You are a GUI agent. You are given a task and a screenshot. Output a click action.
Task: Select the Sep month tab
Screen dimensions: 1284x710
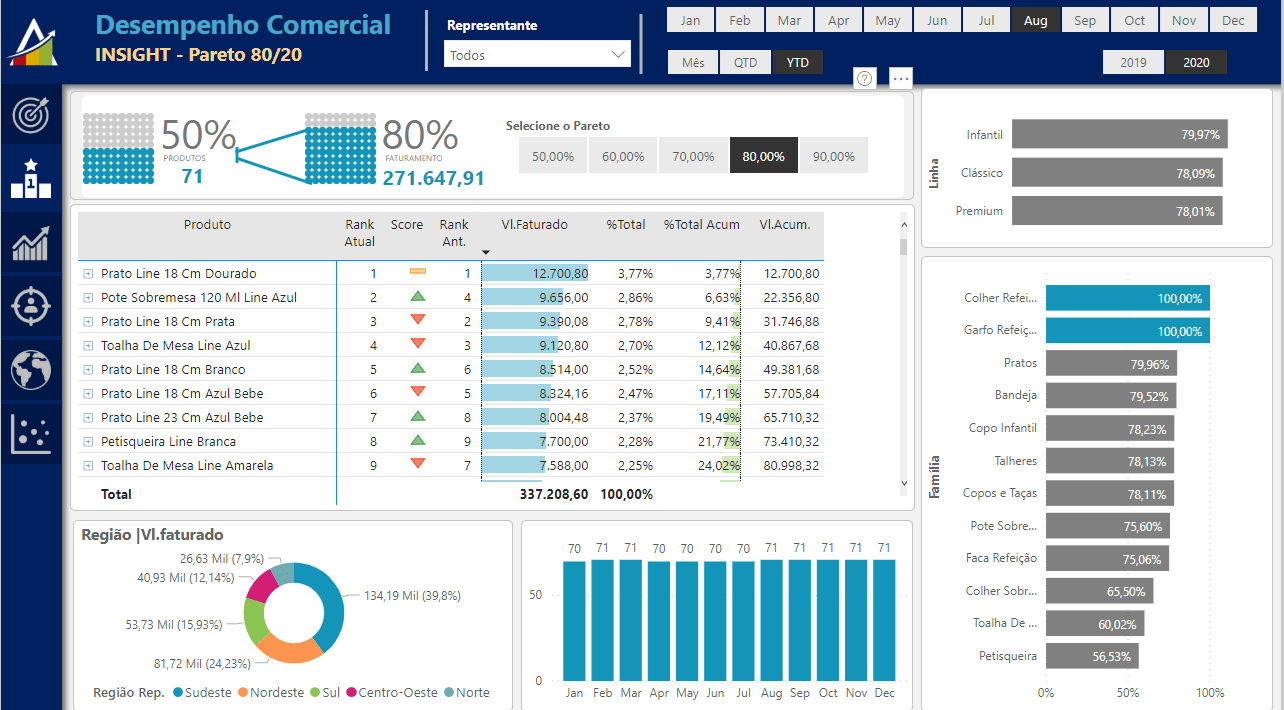1085,20
